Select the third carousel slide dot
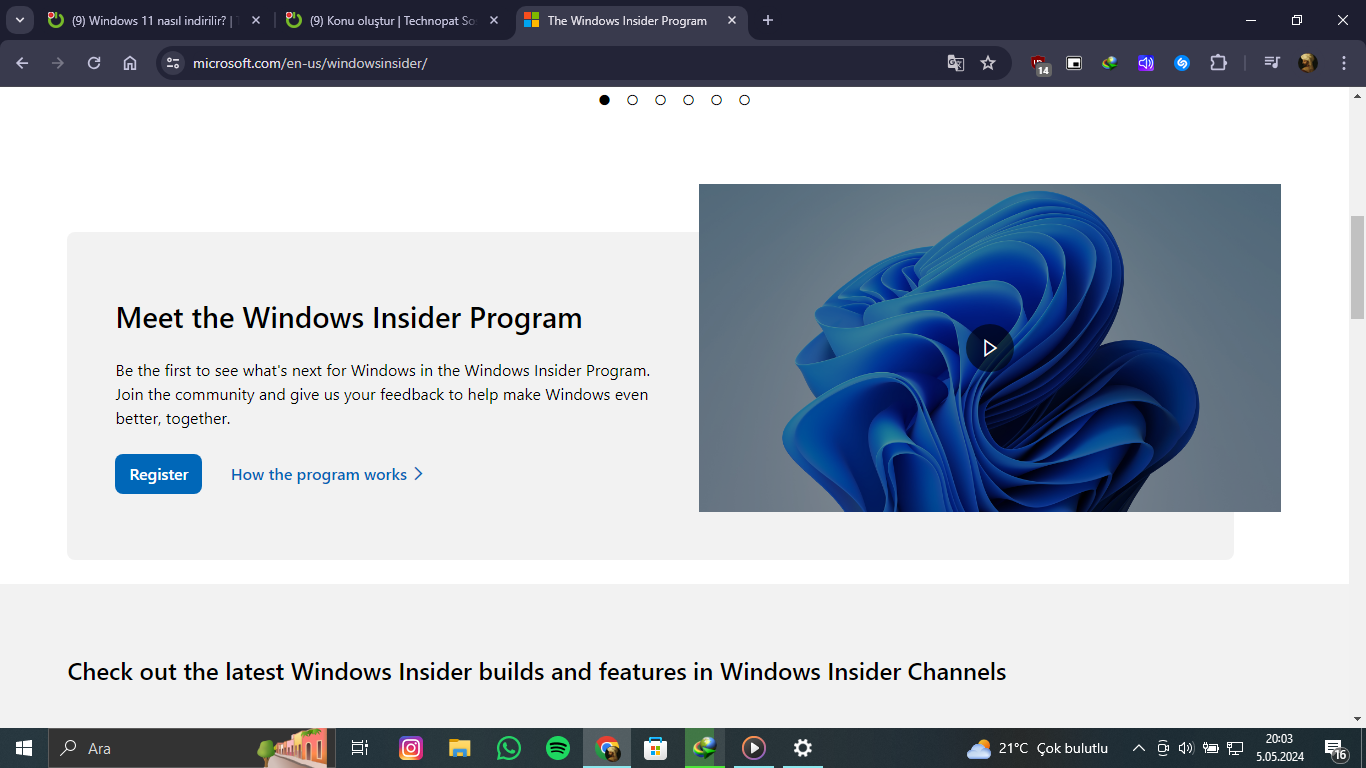The image size is (1366, 768). (661, 100)
